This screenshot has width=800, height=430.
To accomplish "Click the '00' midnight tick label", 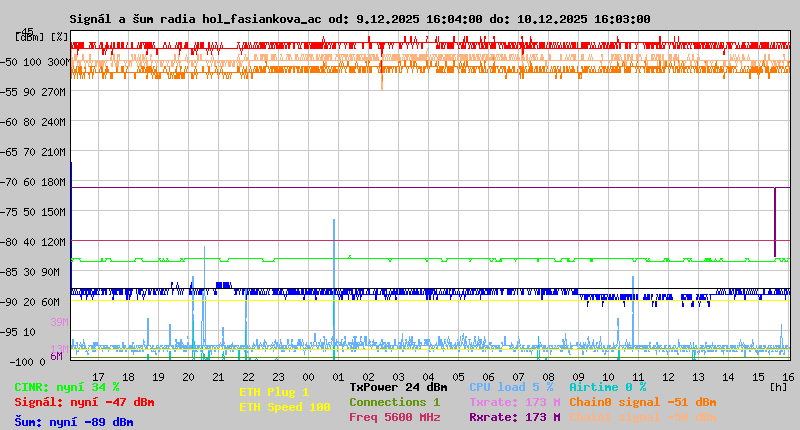I will click(308, 377).
